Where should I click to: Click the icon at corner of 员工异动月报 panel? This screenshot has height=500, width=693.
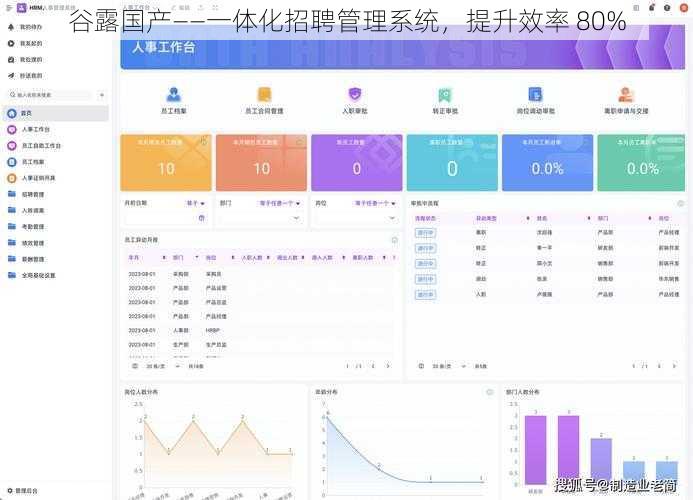pyautogui.click(x=395, y=240)
